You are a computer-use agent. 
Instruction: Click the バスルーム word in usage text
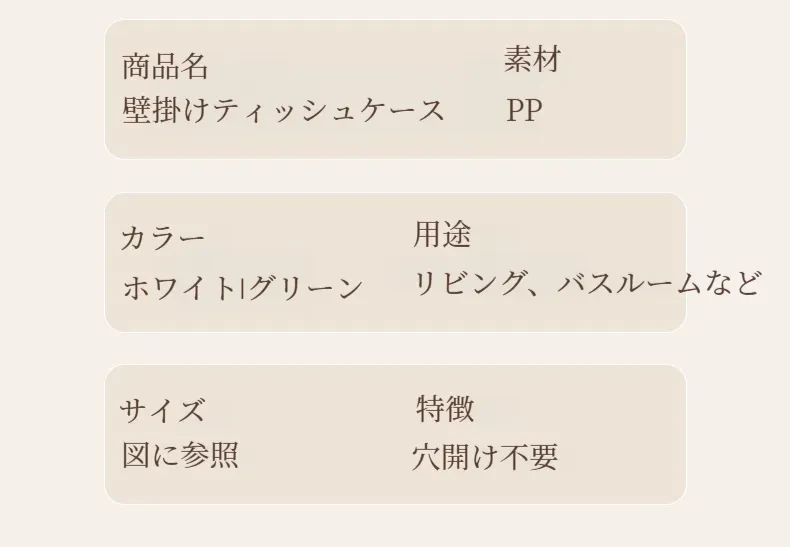629,283
